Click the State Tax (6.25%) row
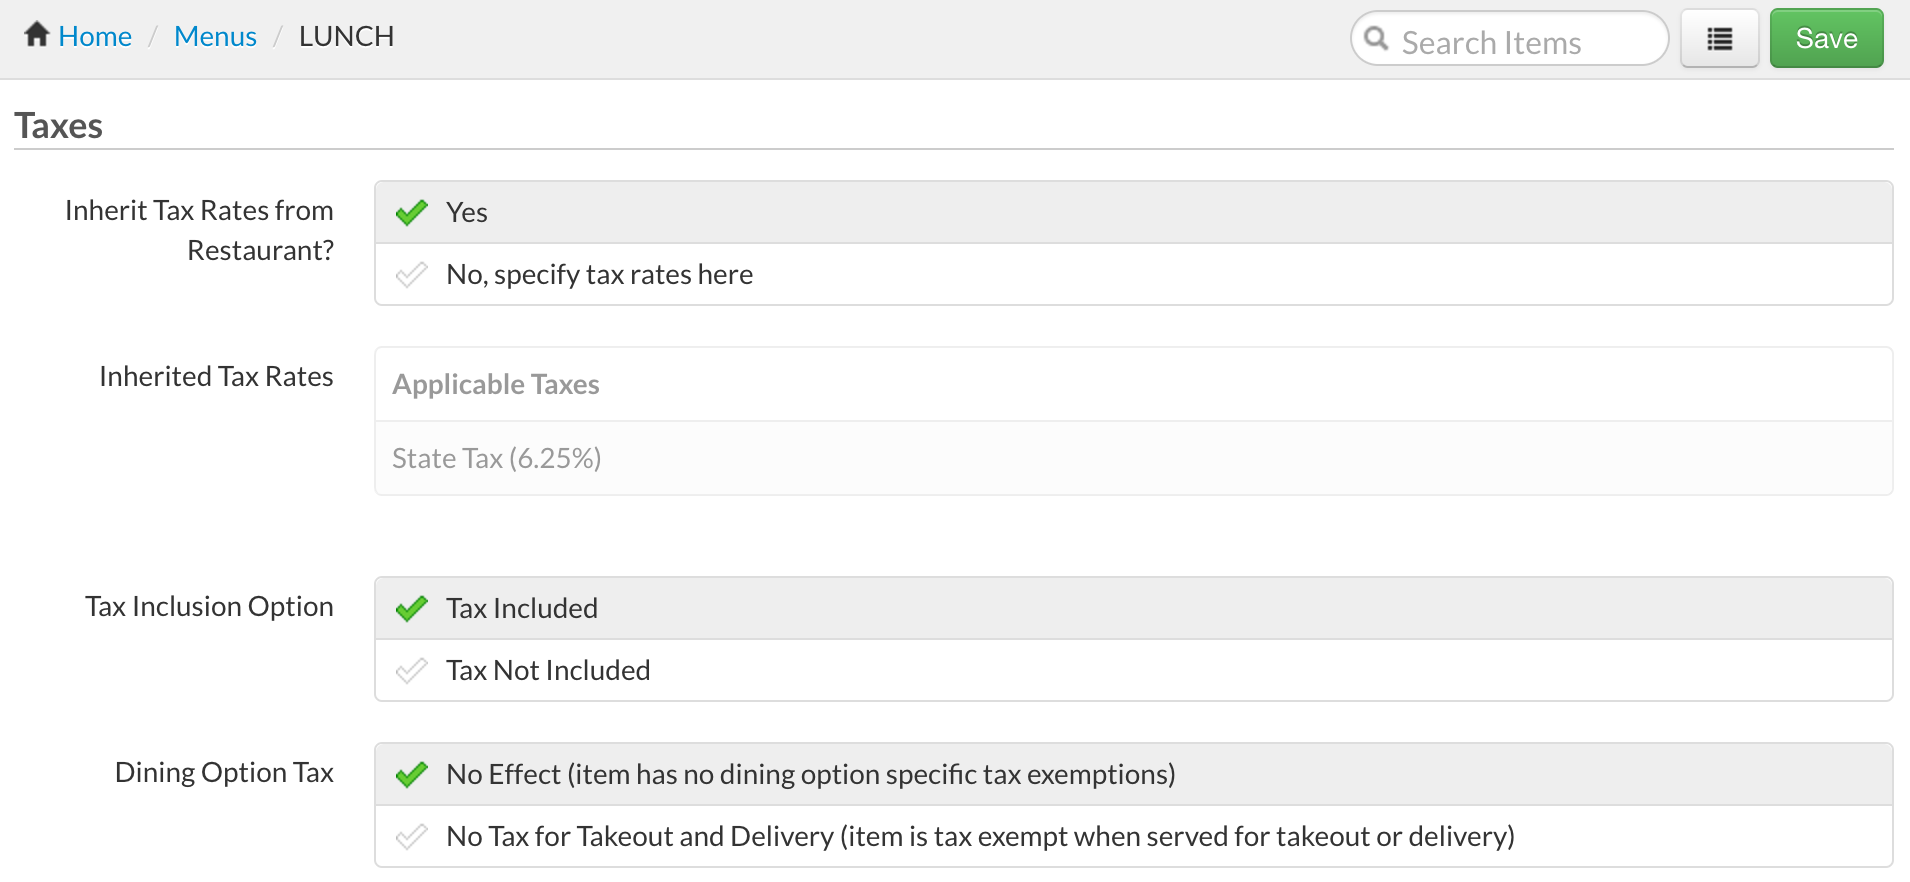This screenshot has height=882, width=1910. [x=497, y=459]
